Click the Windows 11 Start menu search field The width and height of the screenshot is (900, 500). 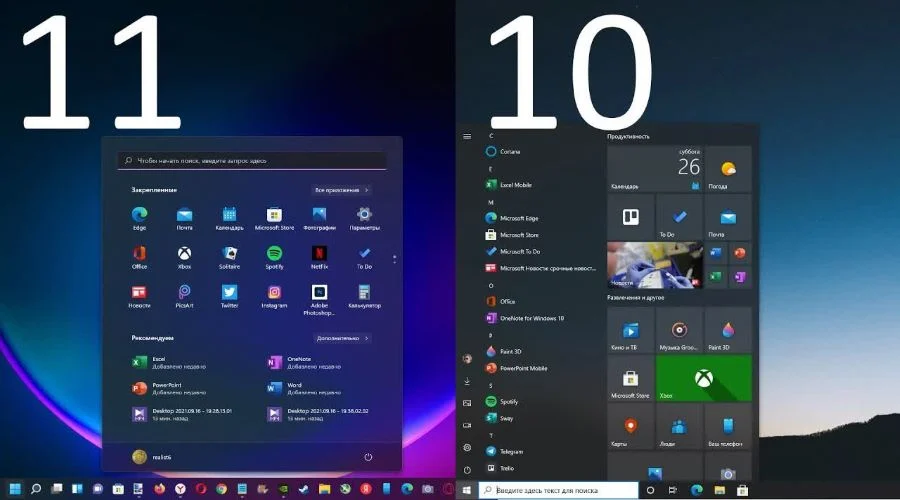pyautogui.click(x=253, y=161)
